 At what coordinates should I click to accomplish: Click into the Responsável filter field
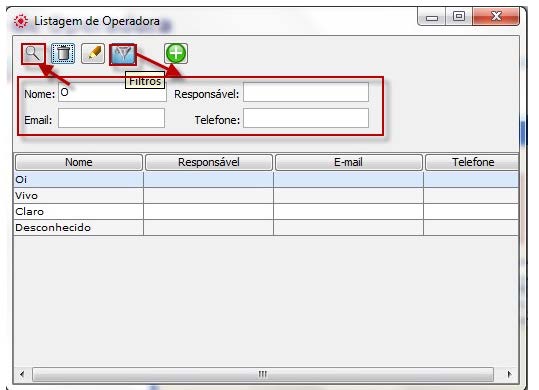click(x=306, y=92)
